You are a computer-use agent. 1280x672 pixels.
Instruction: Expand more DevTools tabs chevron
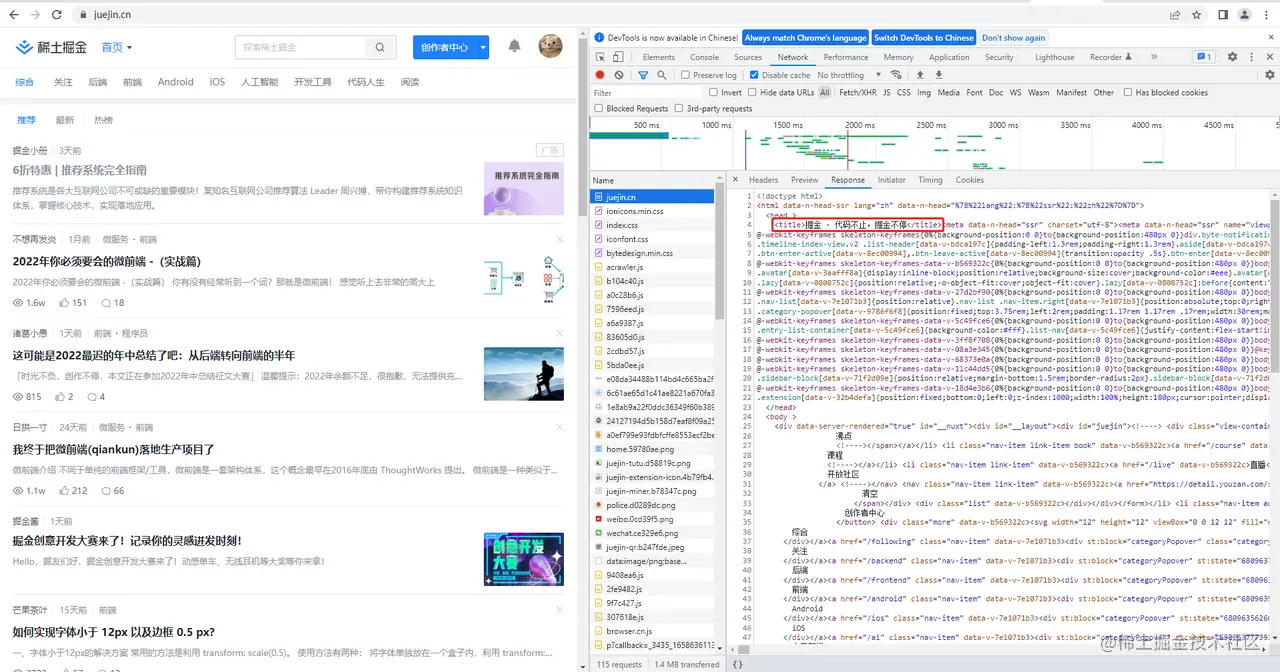pyautogui.click(x=1154, y=57)
